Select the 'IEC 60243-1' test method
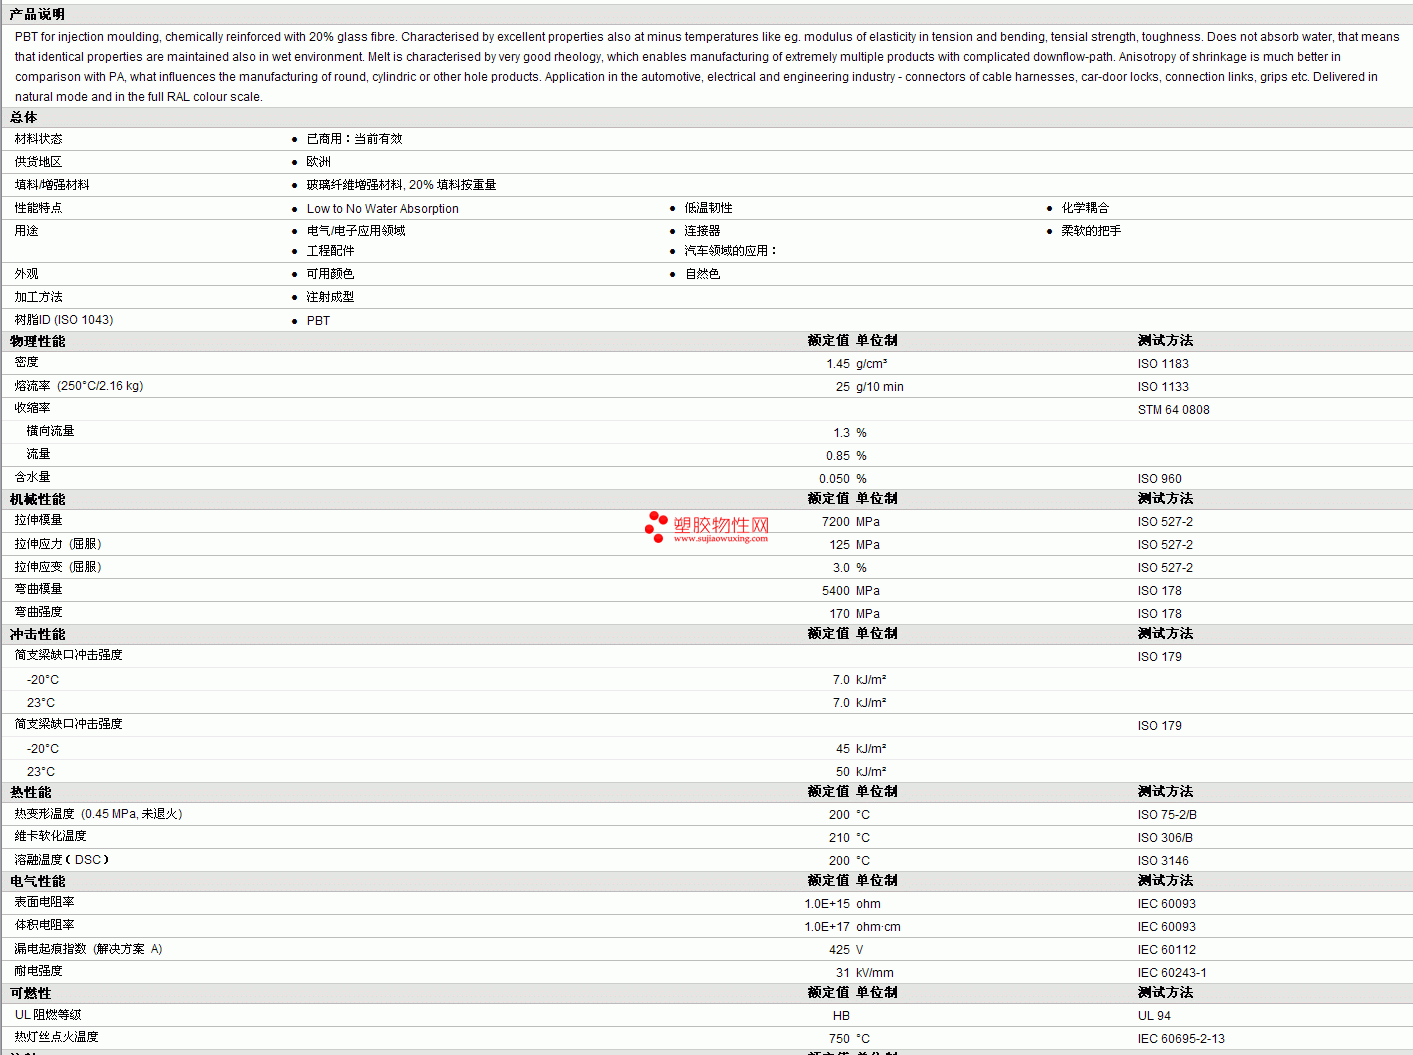1413x1055 pixels. [1172, 973]
